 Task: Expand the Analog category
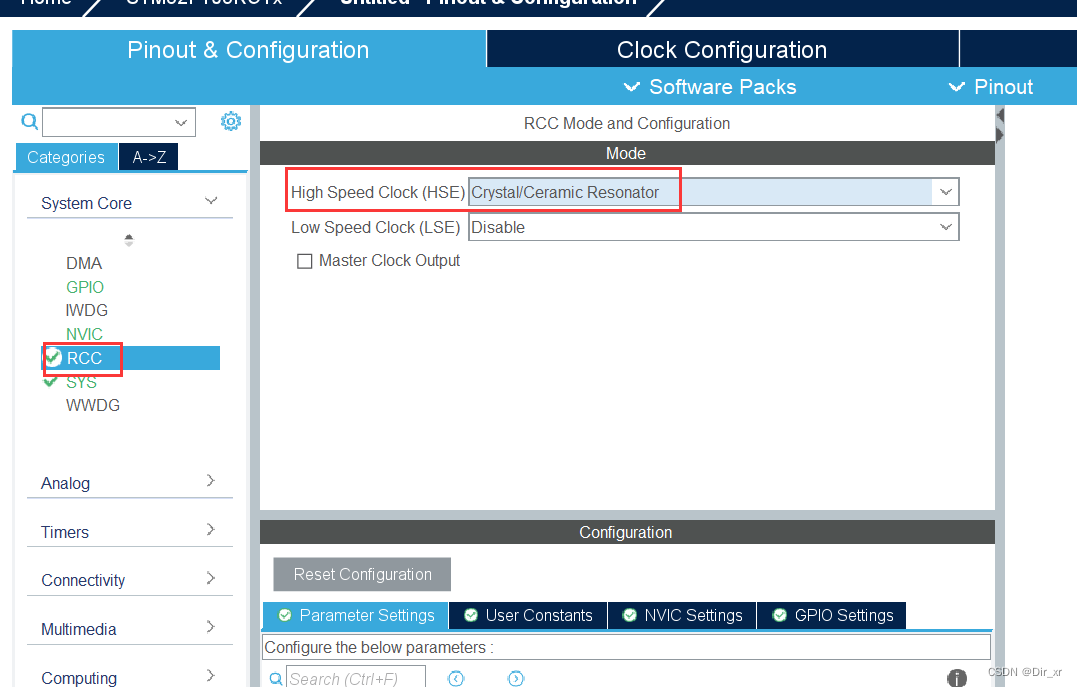click(x=211, y=481)
